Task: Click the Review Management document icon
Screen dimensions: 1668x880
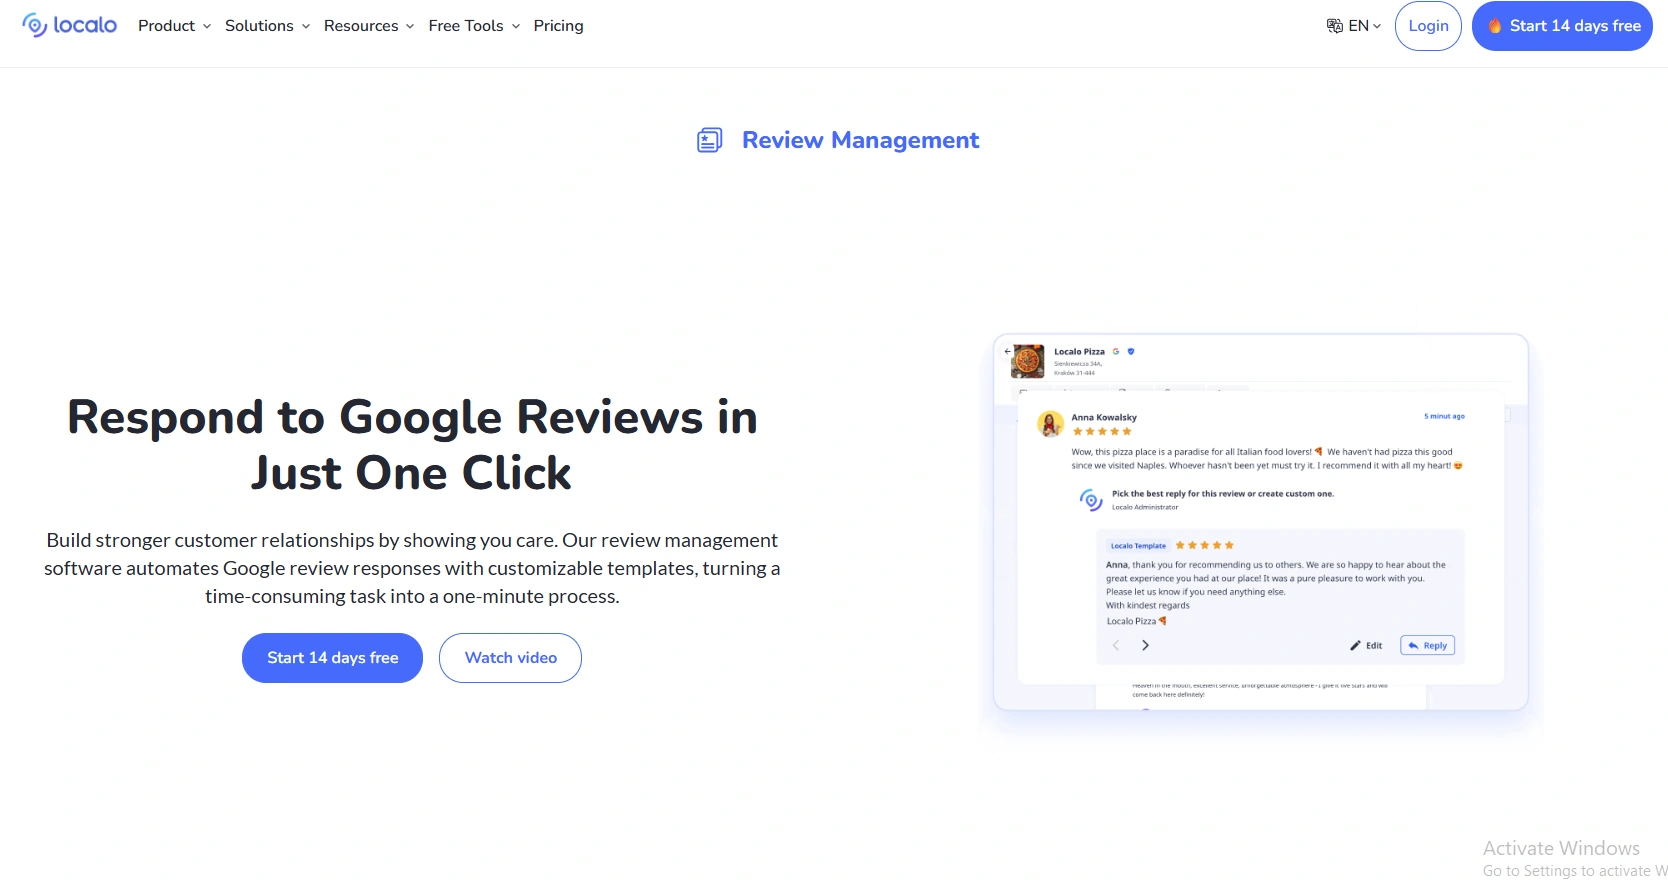Action: coord(709,140)
